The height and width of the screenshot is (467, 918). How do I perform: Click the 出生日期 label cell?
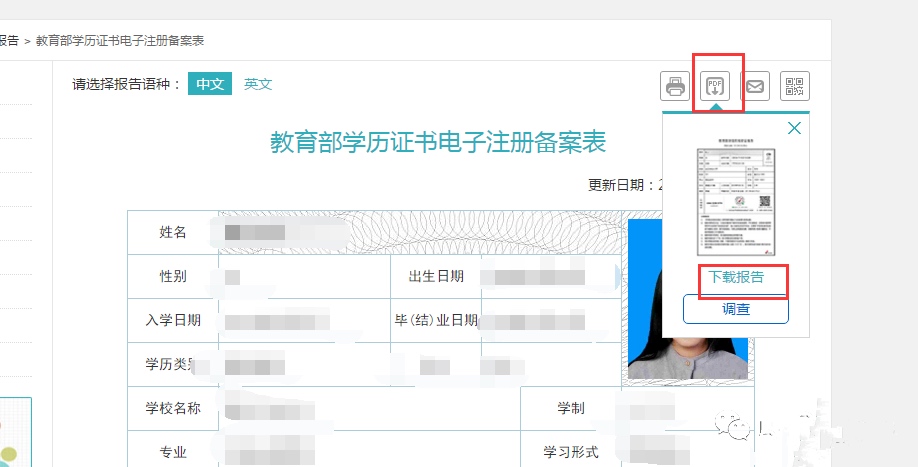436,276
